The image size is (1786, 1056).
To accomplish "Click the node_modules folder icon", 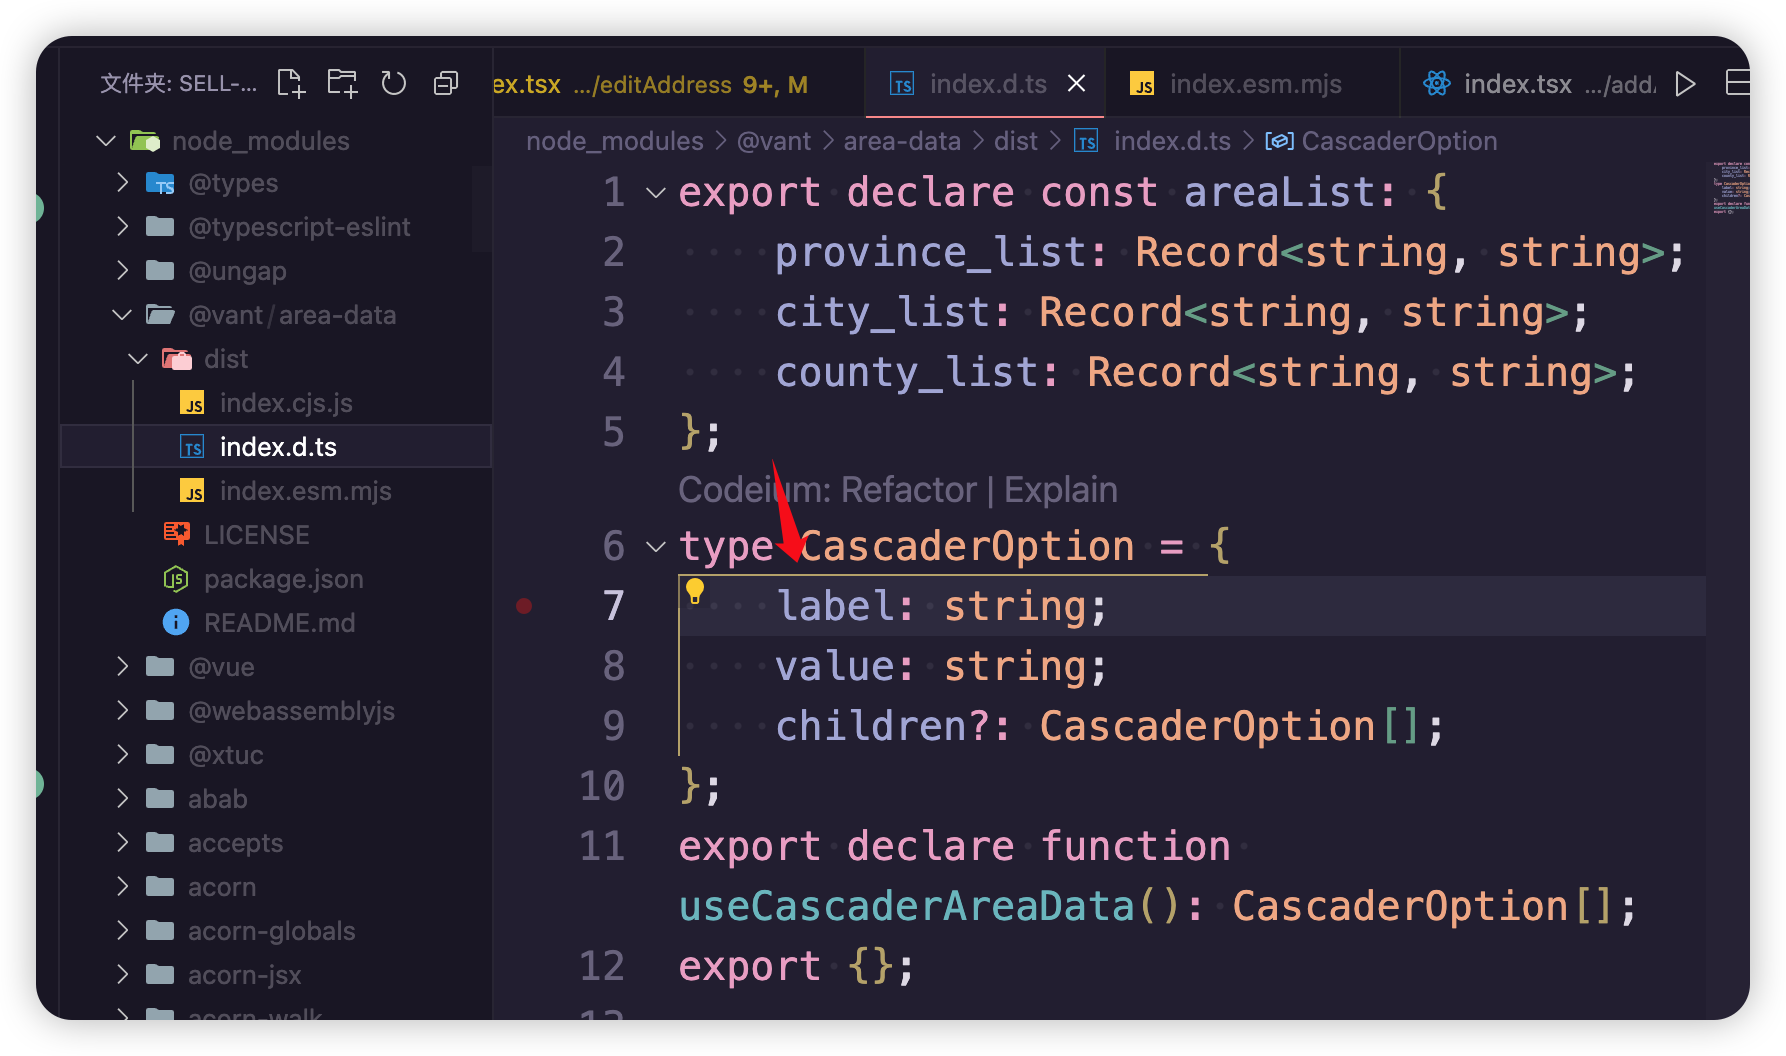I will point(145,141).
